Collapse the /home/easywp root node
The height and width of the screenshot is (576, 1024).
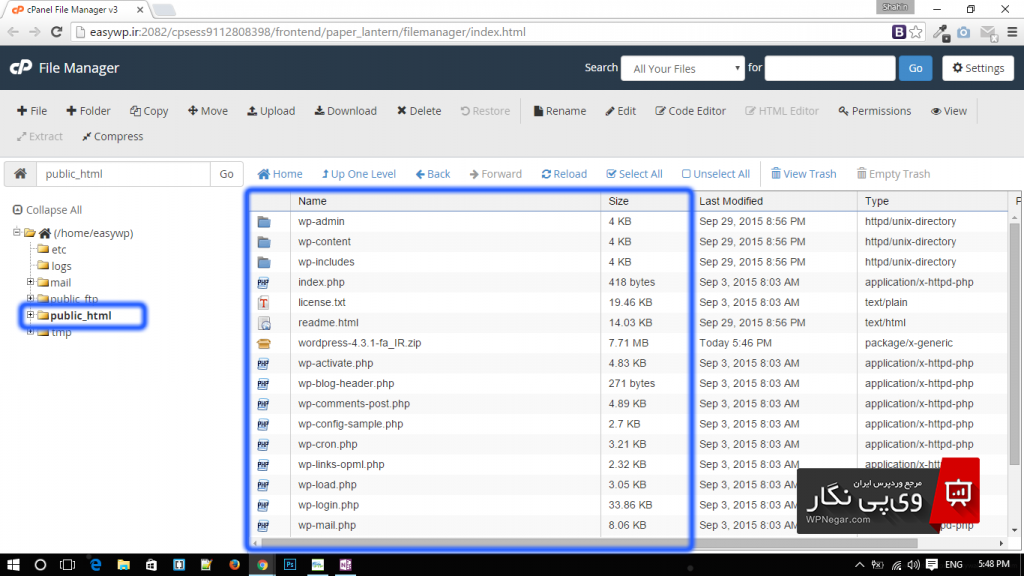click(x=17, y=232)
